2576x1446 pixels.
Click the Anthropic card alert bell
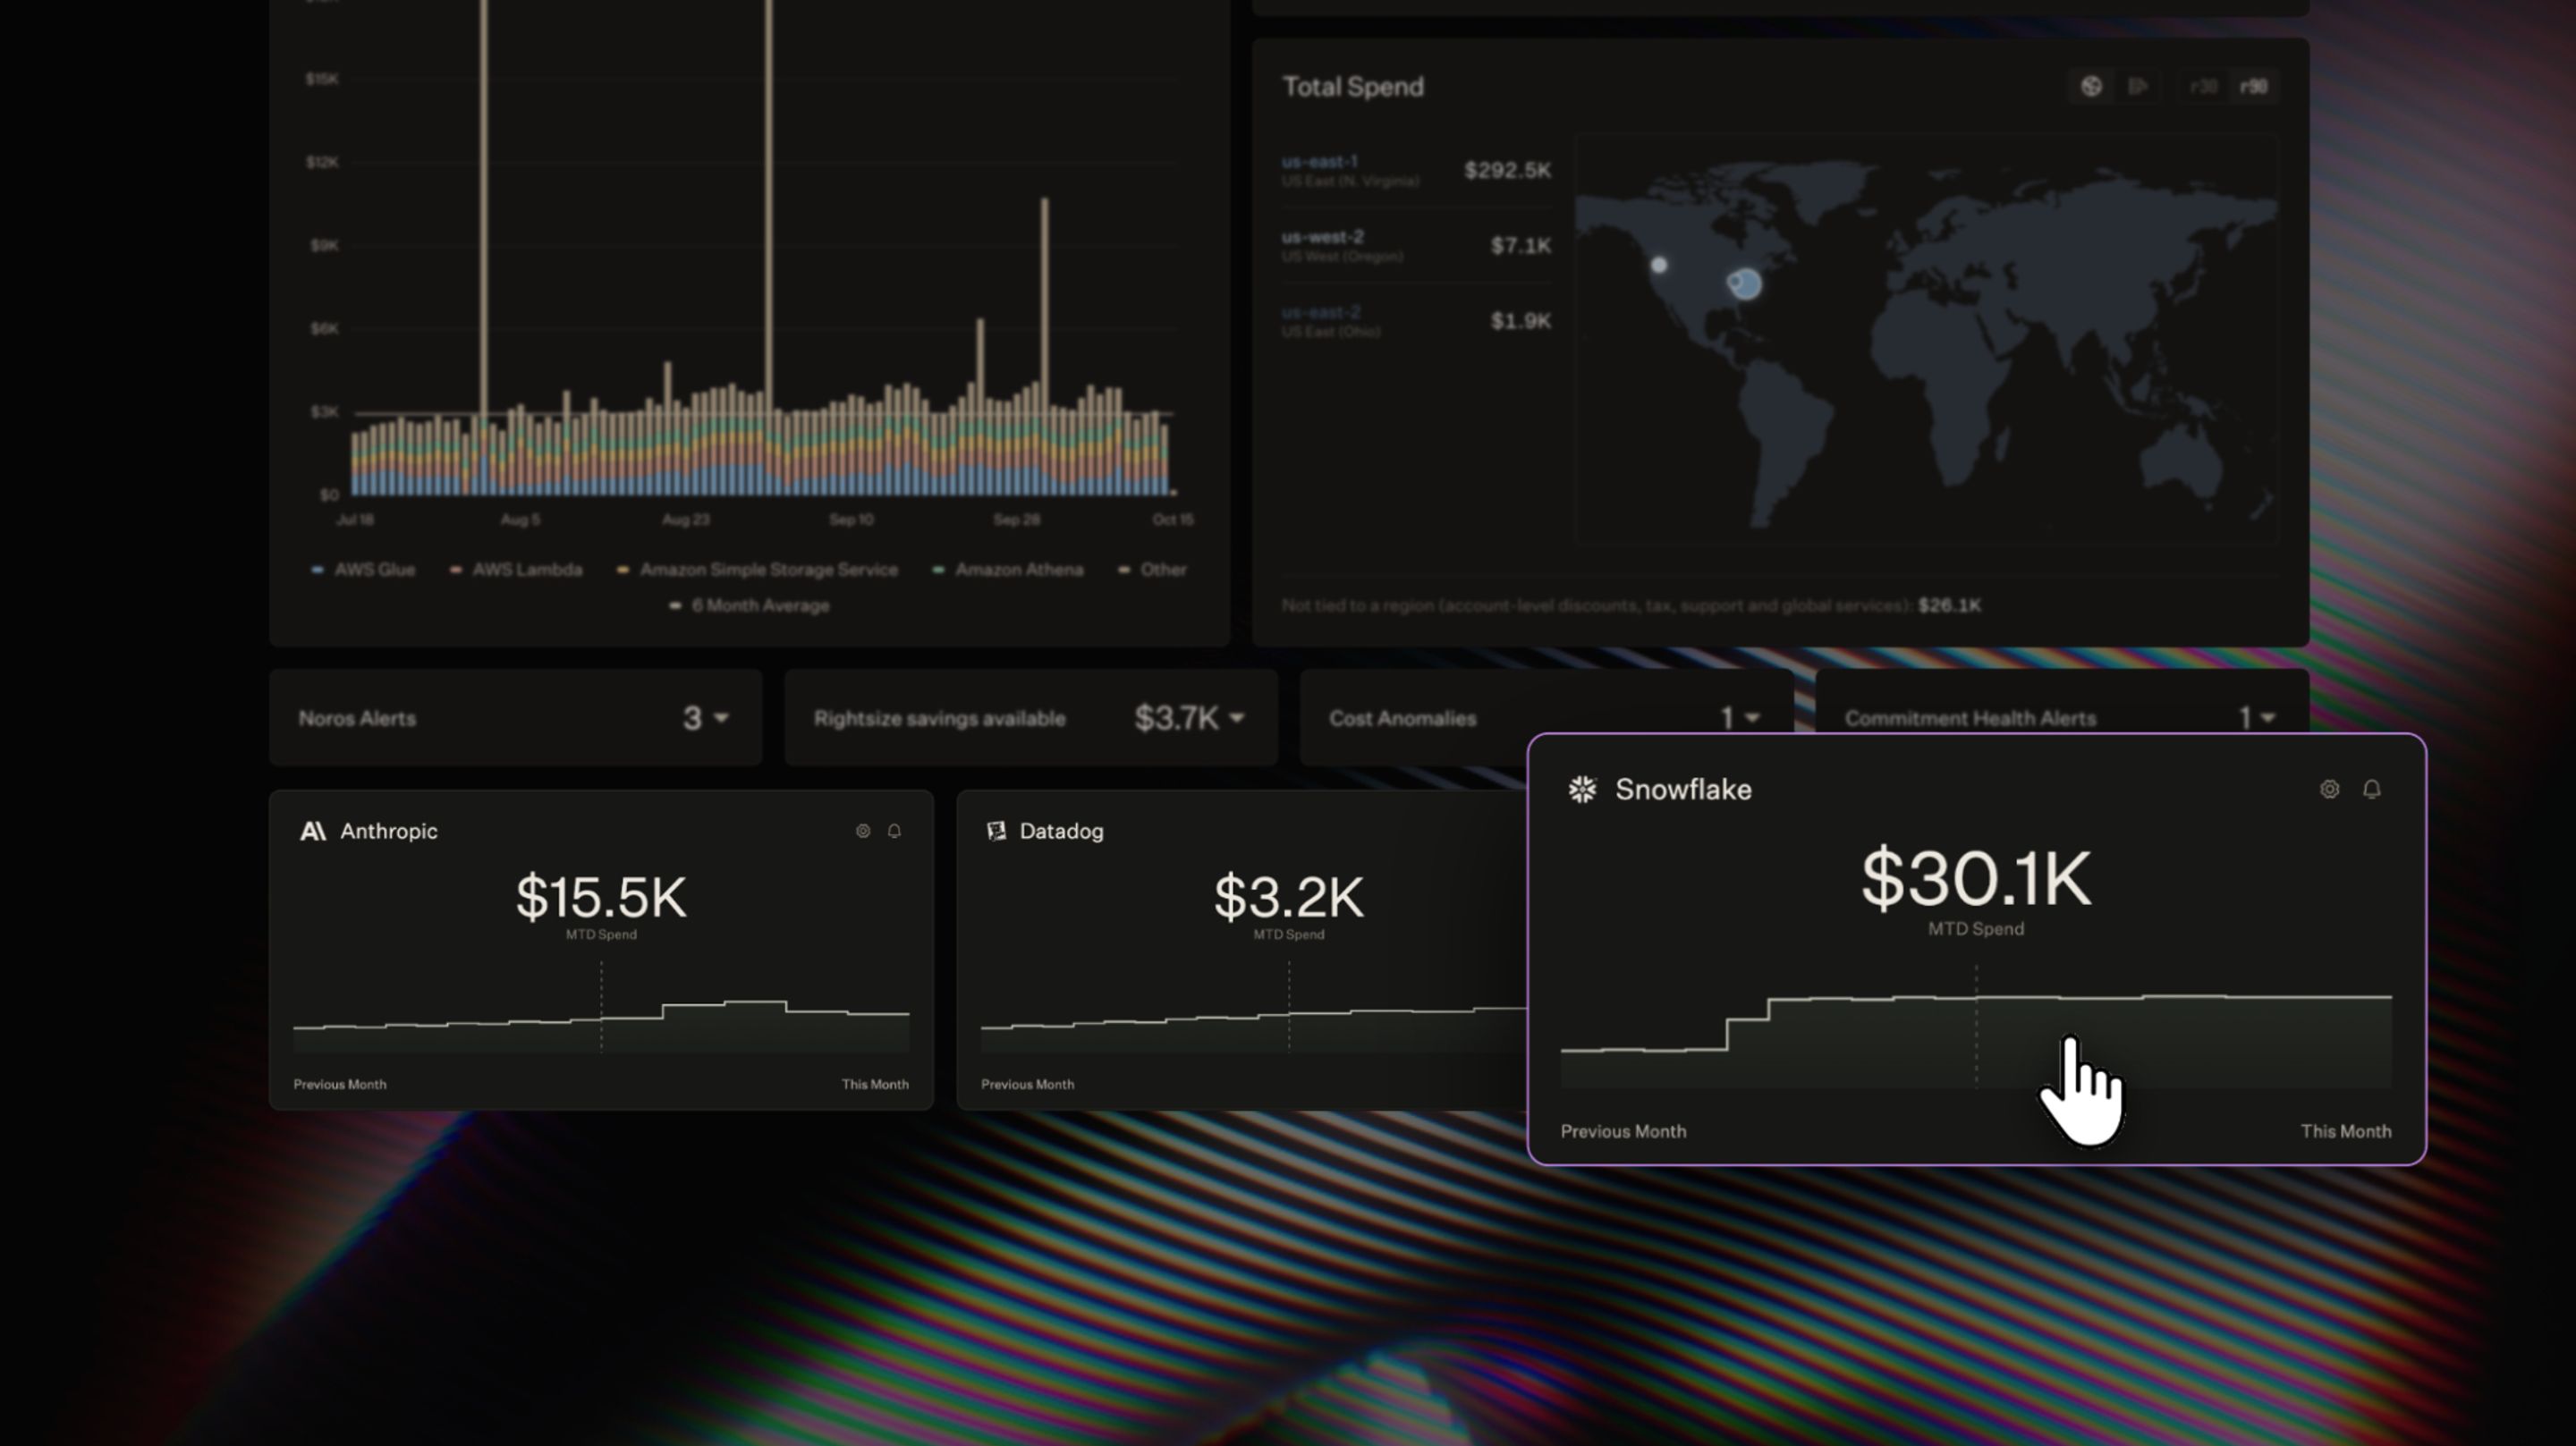point(894,831)
